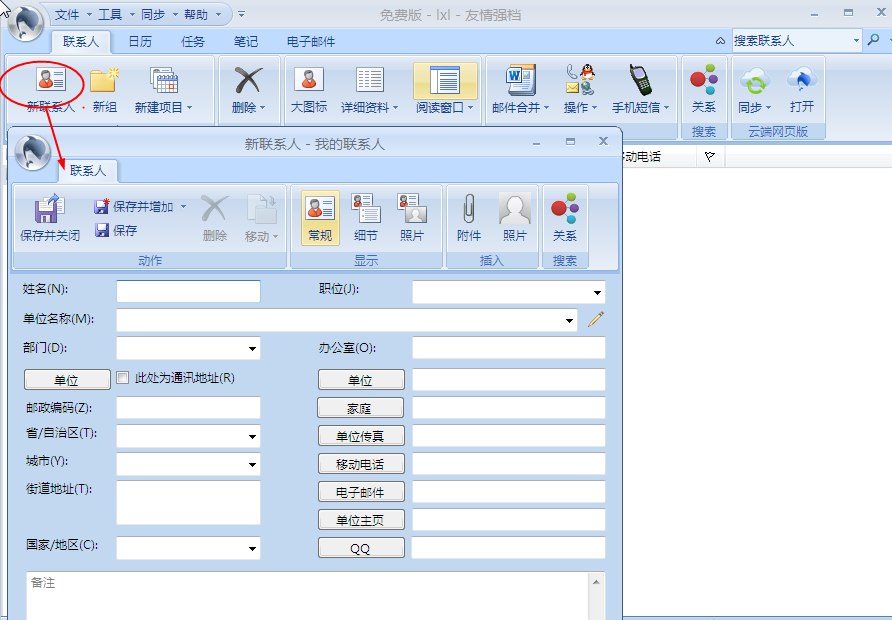The height and width of the screenshot is (620, 892).
Task: Click the 备注 scrollbar up arrow
Action: 596,582
